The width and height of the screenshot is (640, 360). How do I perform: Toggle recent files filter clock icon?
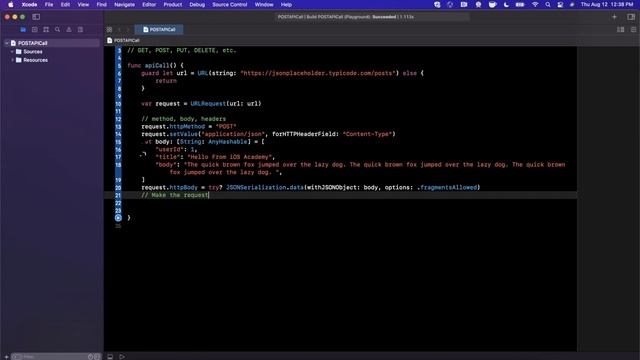coord(91,357)
